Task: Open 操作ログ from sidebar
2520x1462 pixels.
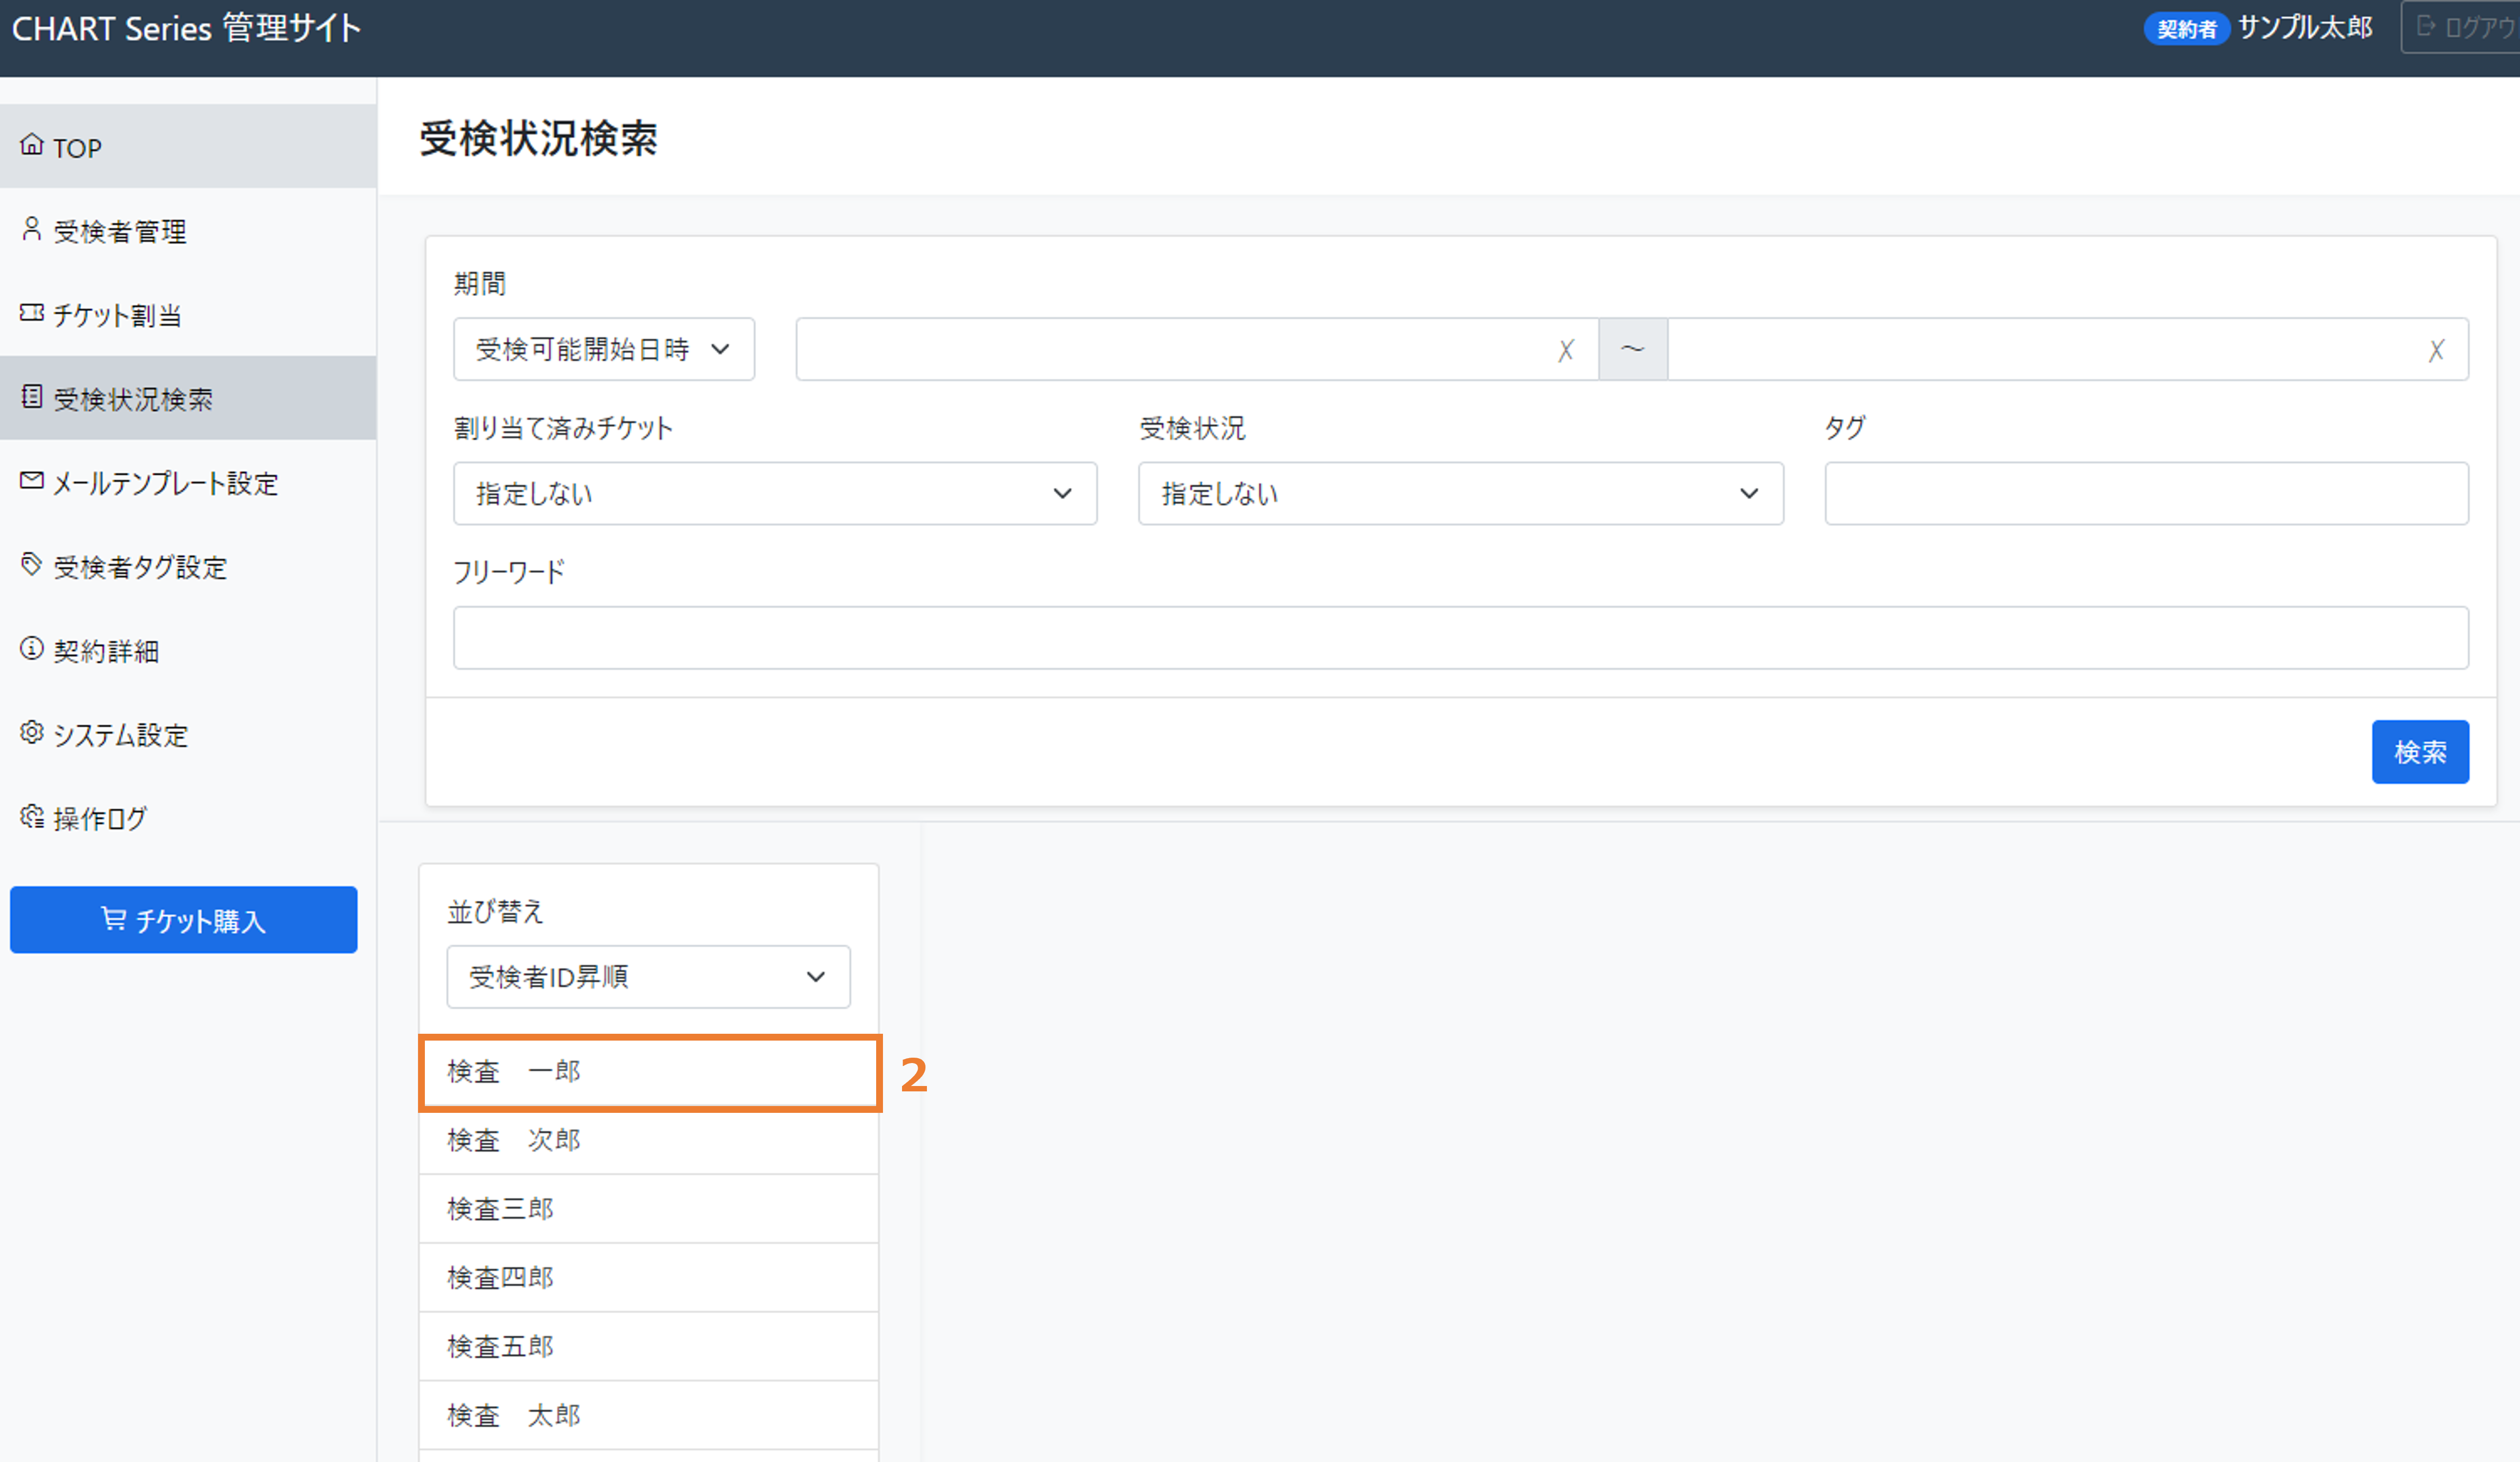Action: click(188, 818)
